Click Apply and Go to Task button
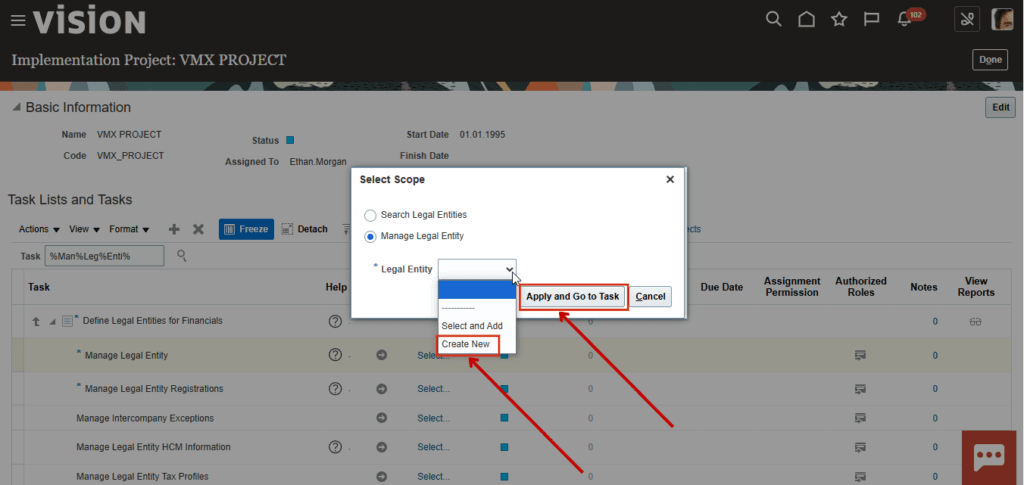The width and height of the screenshot is (1024, 485). [573, 296]
